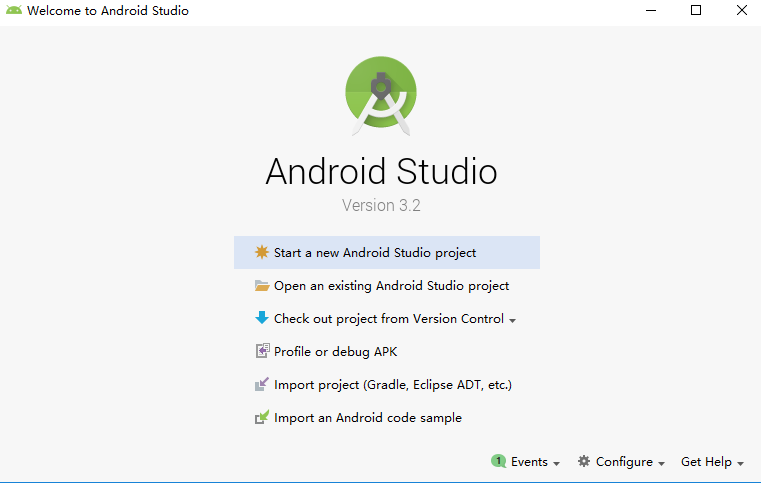Minimize the Welcome to Android Studio window
The height and width of the screenshot is (483, 761).
point(651,10)
